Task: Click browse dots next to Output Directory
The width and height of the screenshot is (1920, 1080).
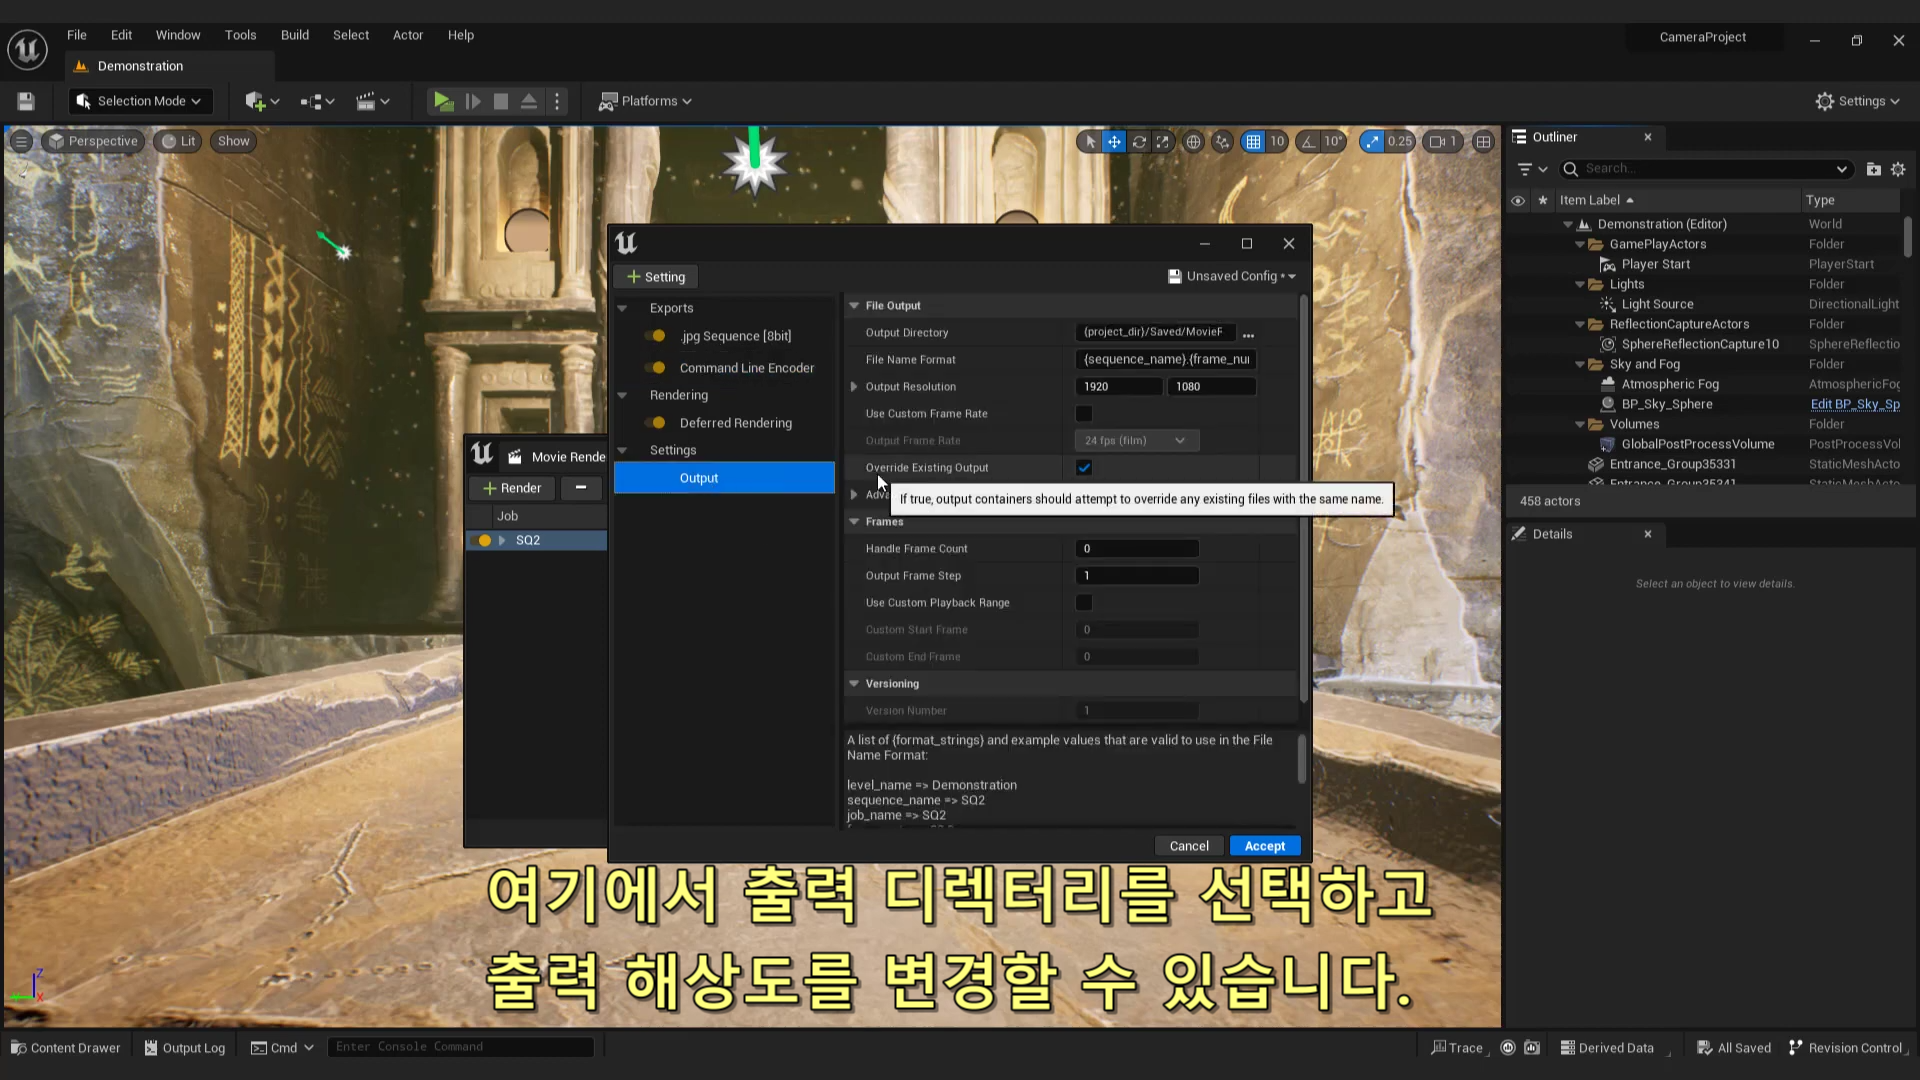Action: 1248,334
